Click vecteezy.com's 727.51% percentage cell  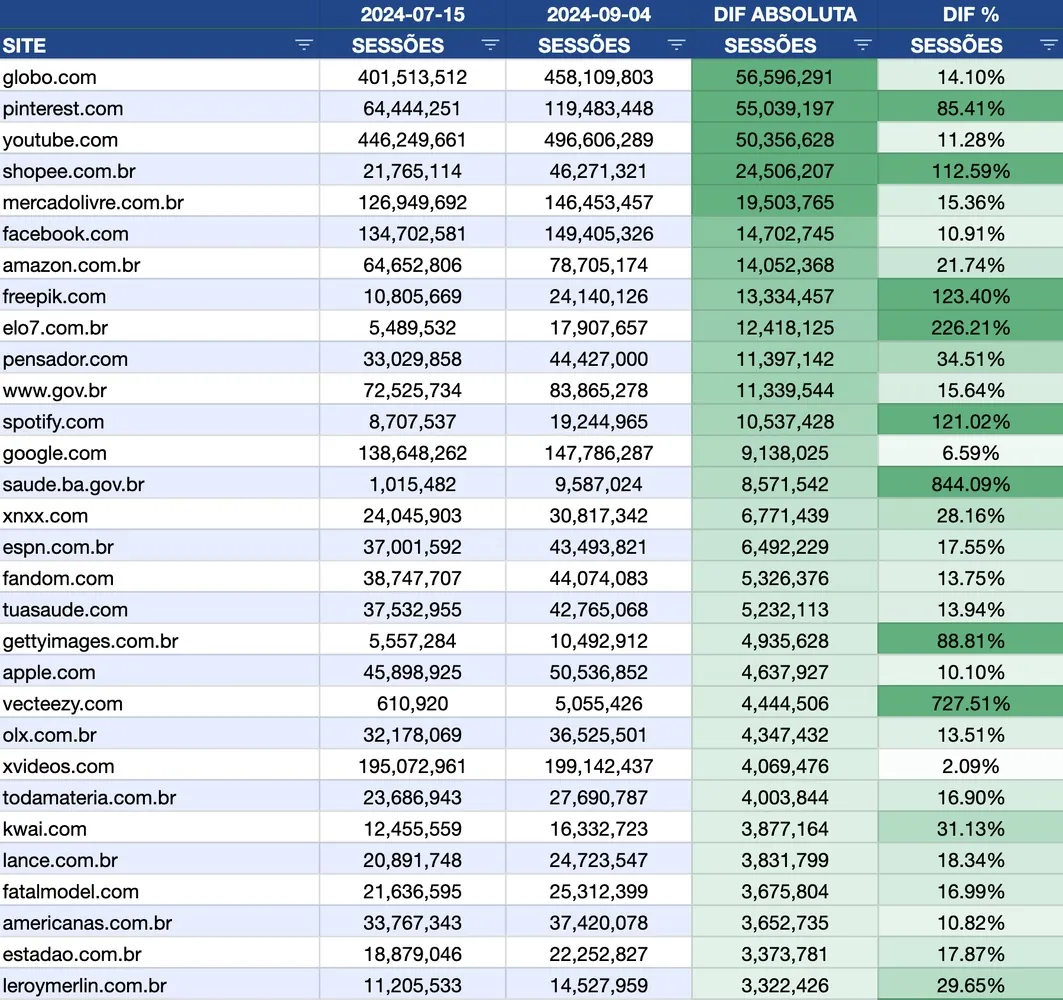[x=971, y=703]
